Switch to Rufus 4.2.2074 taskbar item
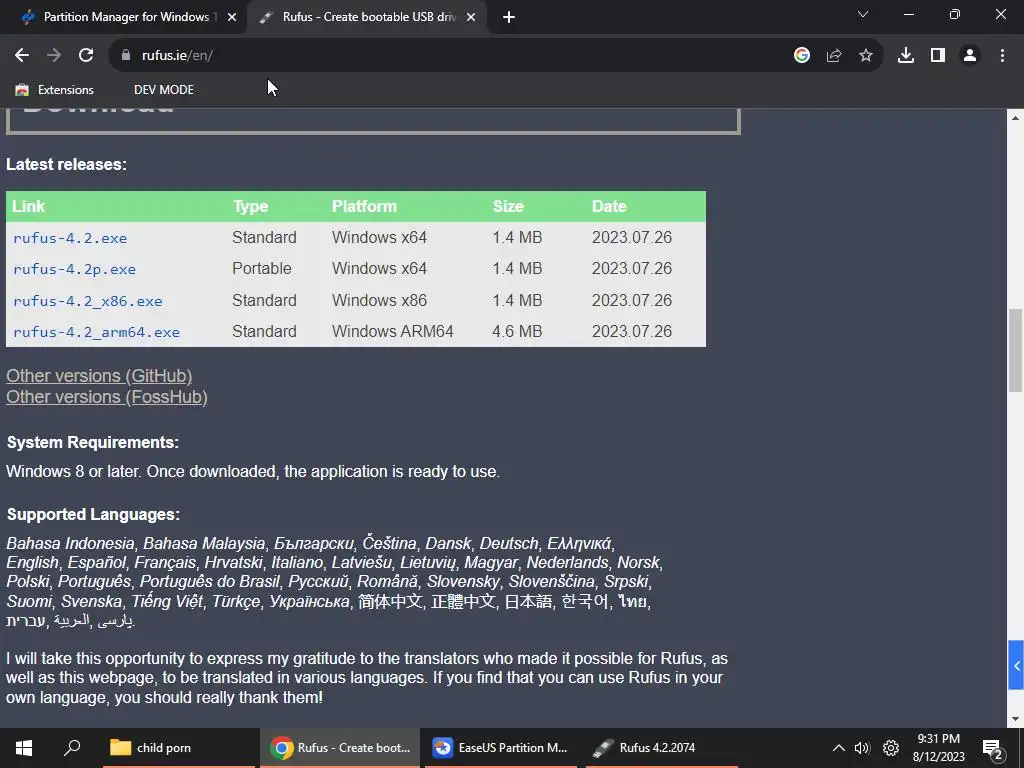Viewport: 1024px width, 768px height. (661, 748)
